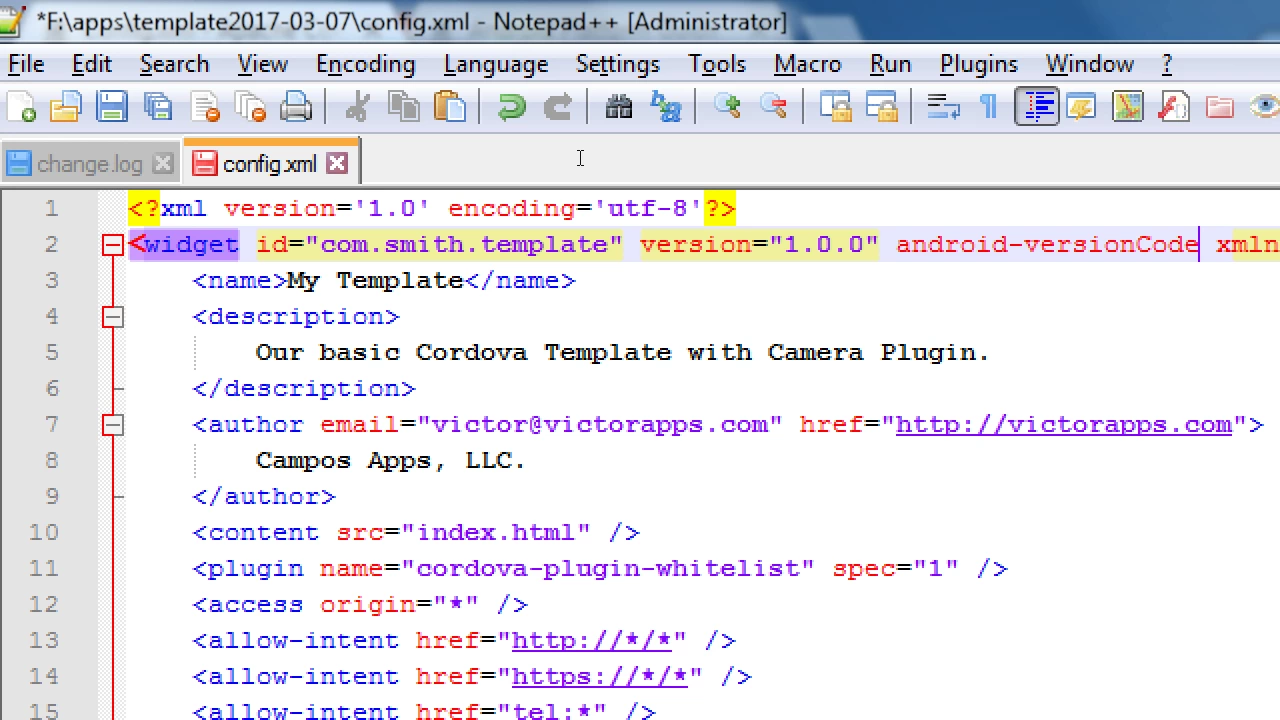Click the https://*/* link on line 14
Screen dimensions: 1280x720
tap(599, 677)
